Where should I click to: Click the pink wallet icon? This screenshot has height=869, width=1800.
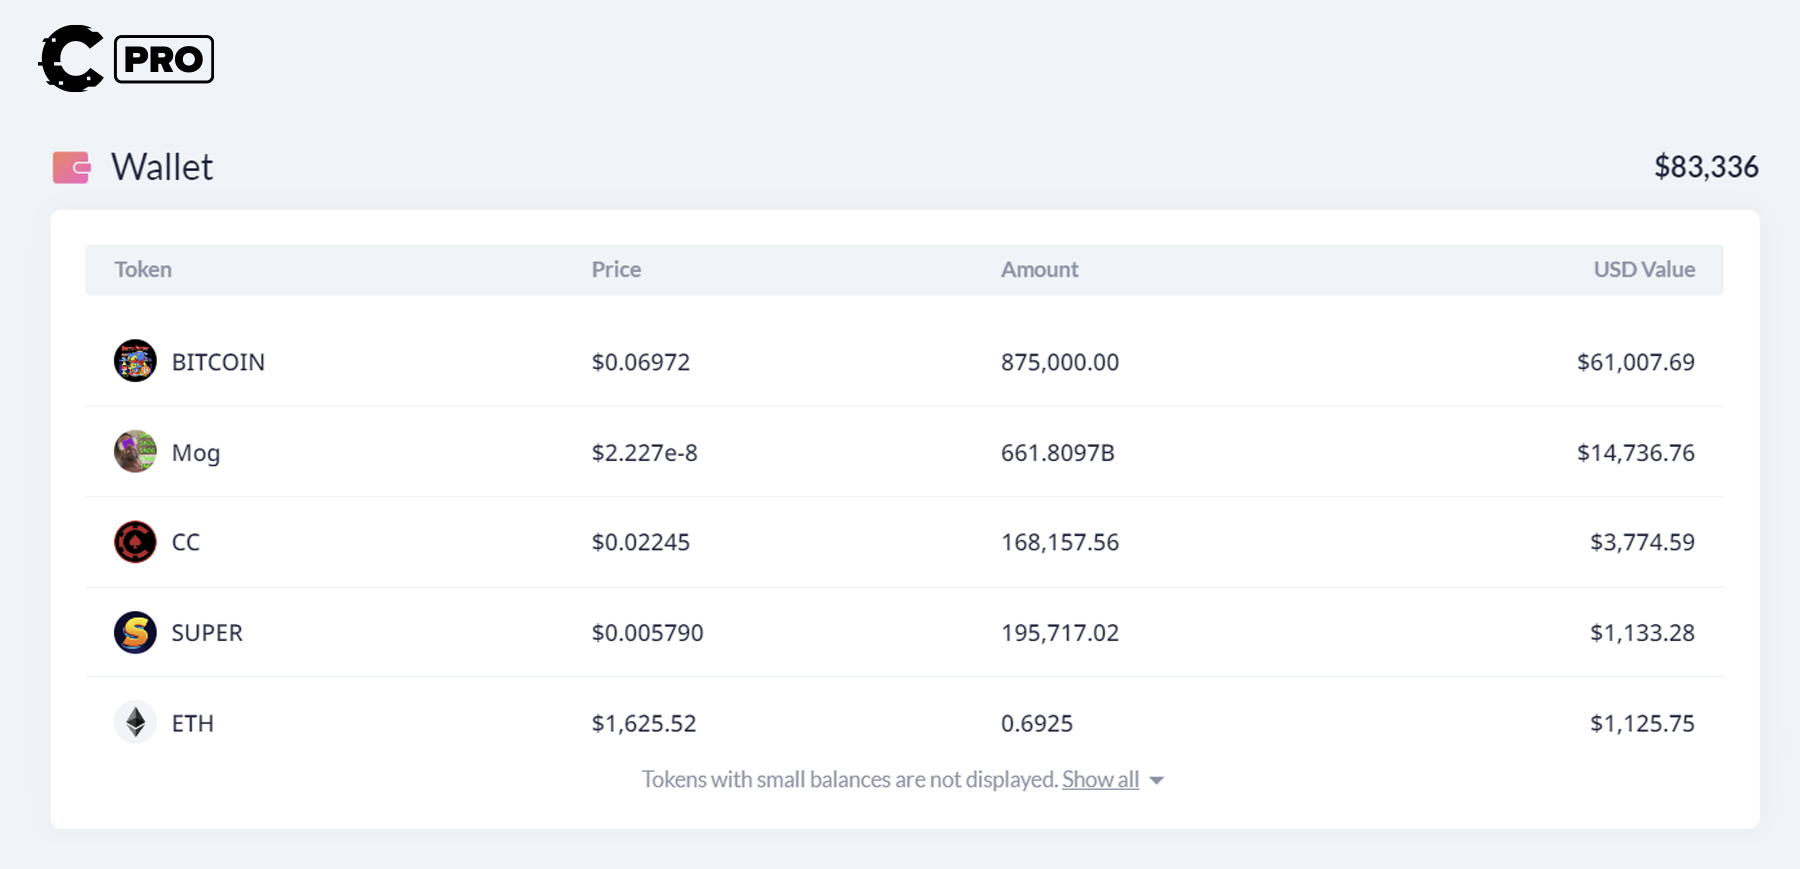point(72,167)
